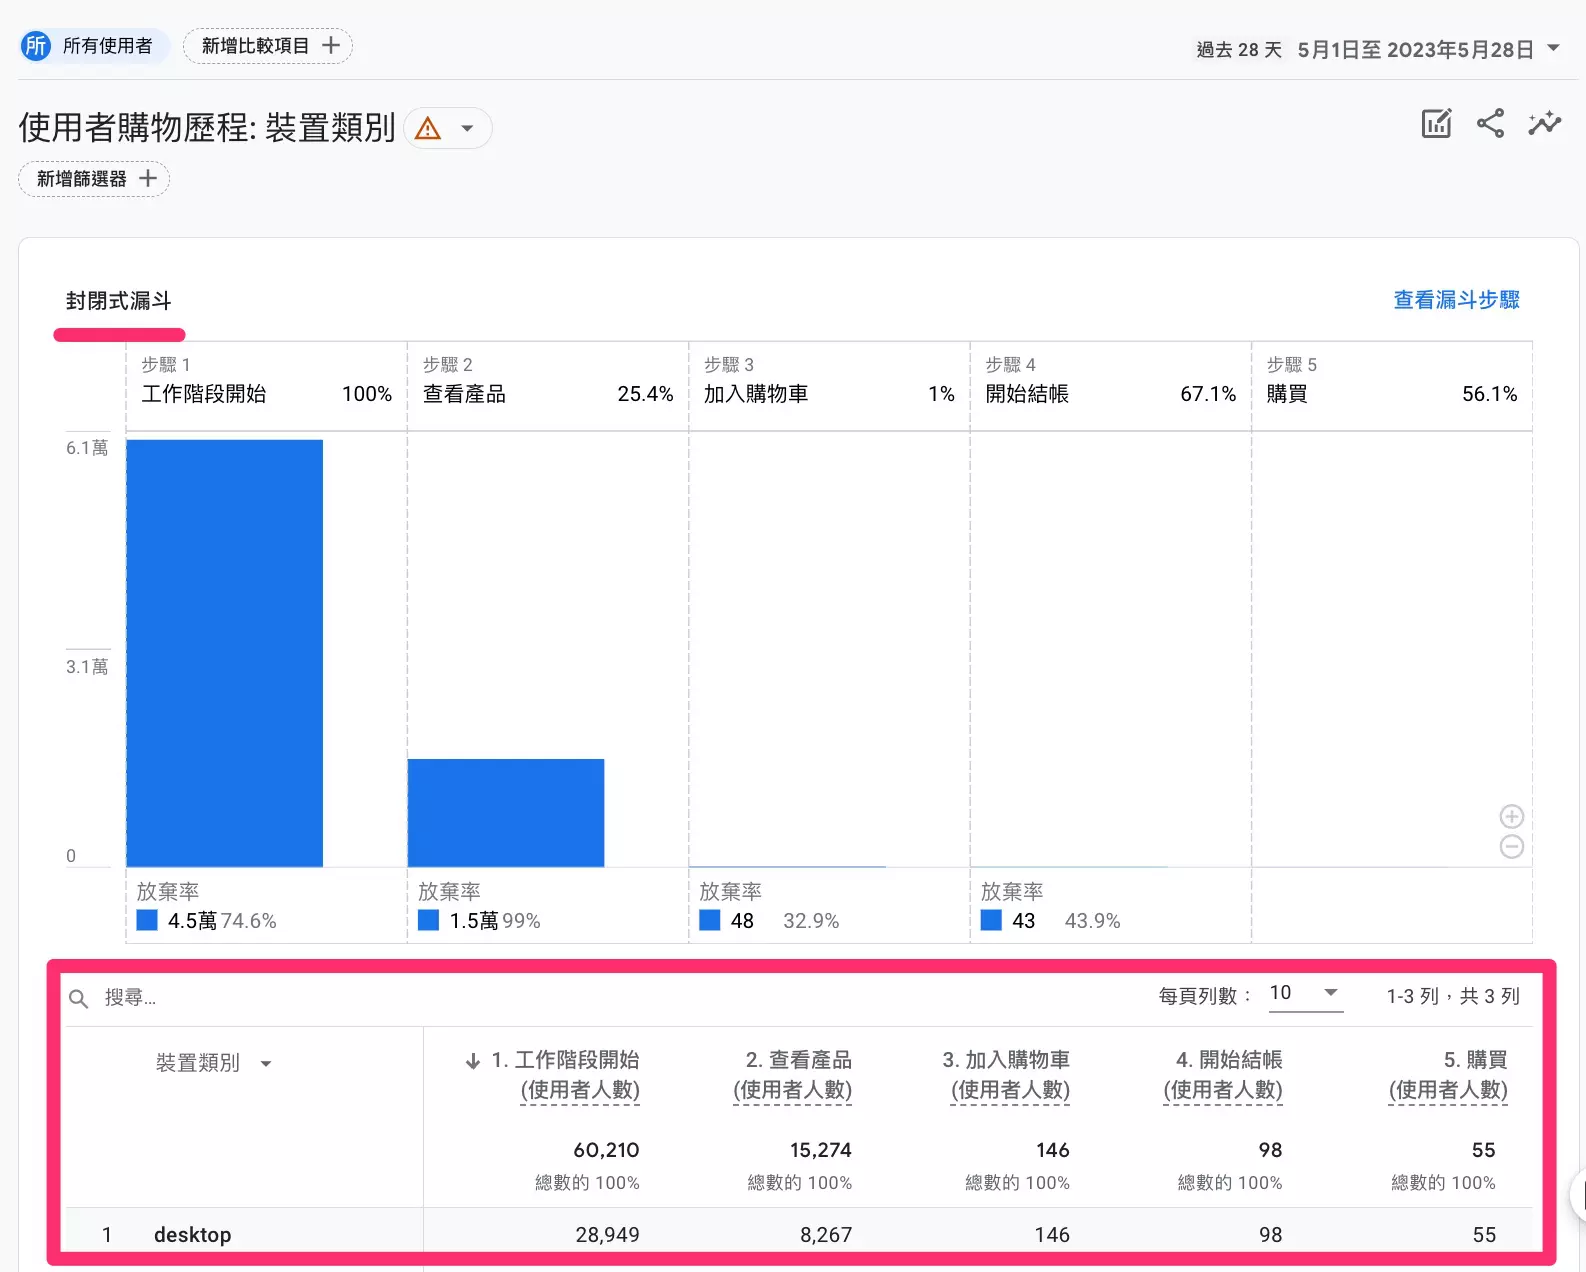Viewport: 1586px width, 1272px height.
Task: Open the date range dropdown arrow
Action: point(1554,48)
